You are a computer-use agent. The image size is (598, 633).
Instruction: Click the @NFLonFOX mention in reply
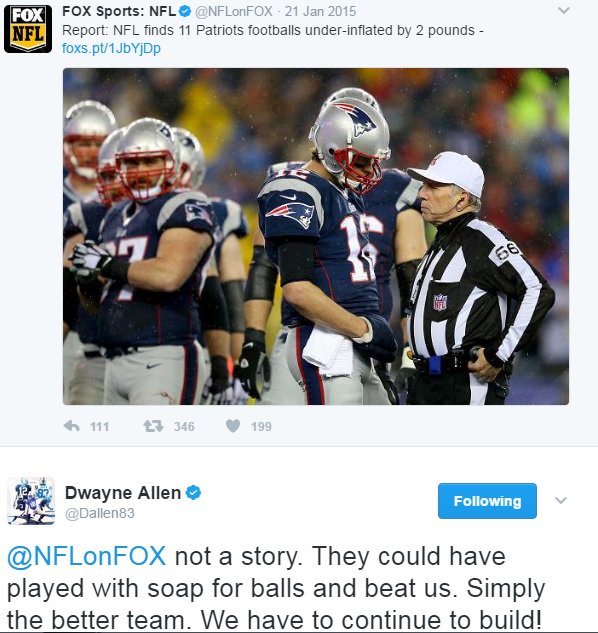[86, 556]
